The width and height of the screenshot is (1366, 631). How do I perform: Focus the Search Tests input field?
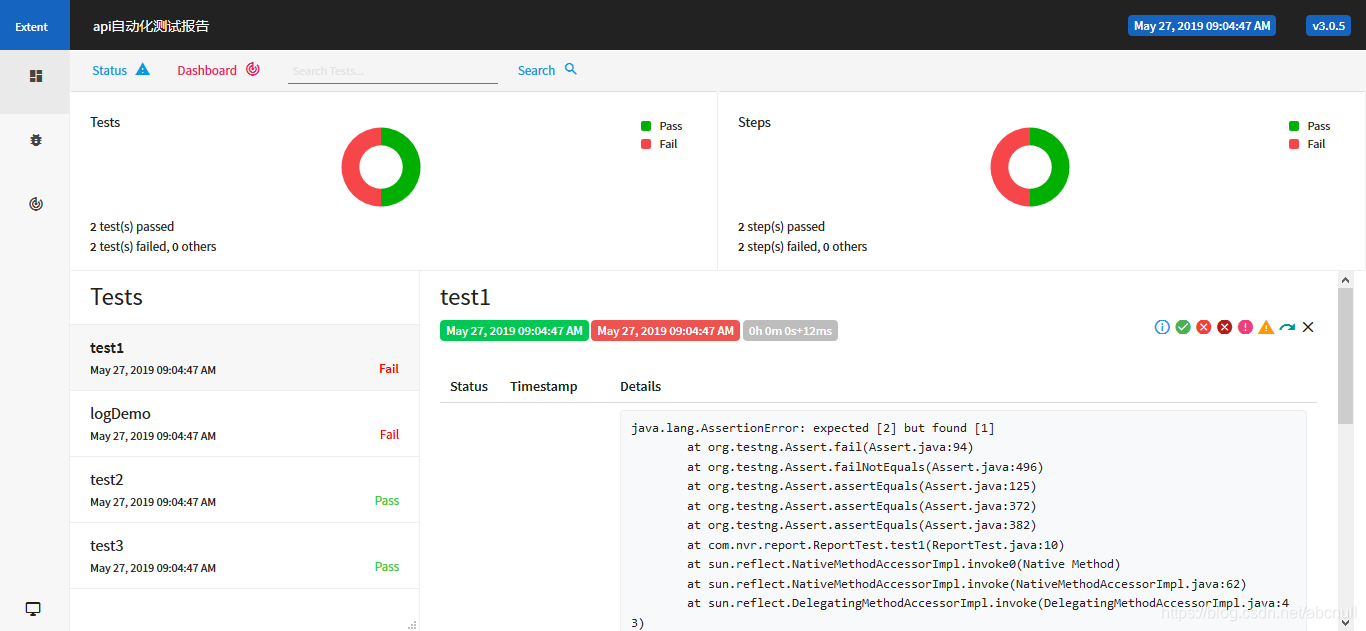(393, 71)
